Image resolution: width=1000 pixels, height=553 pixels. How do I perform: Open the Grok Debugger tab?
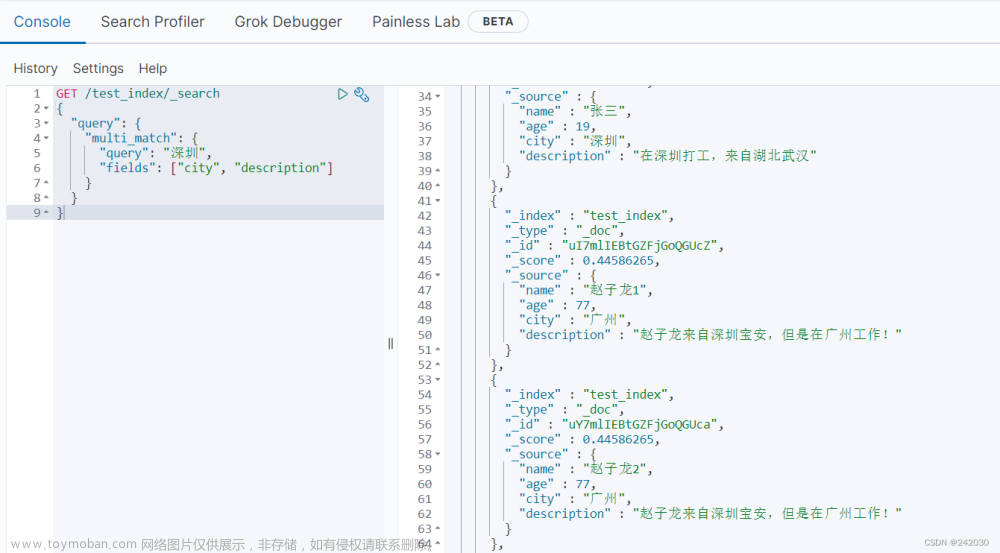pos(288,22)
